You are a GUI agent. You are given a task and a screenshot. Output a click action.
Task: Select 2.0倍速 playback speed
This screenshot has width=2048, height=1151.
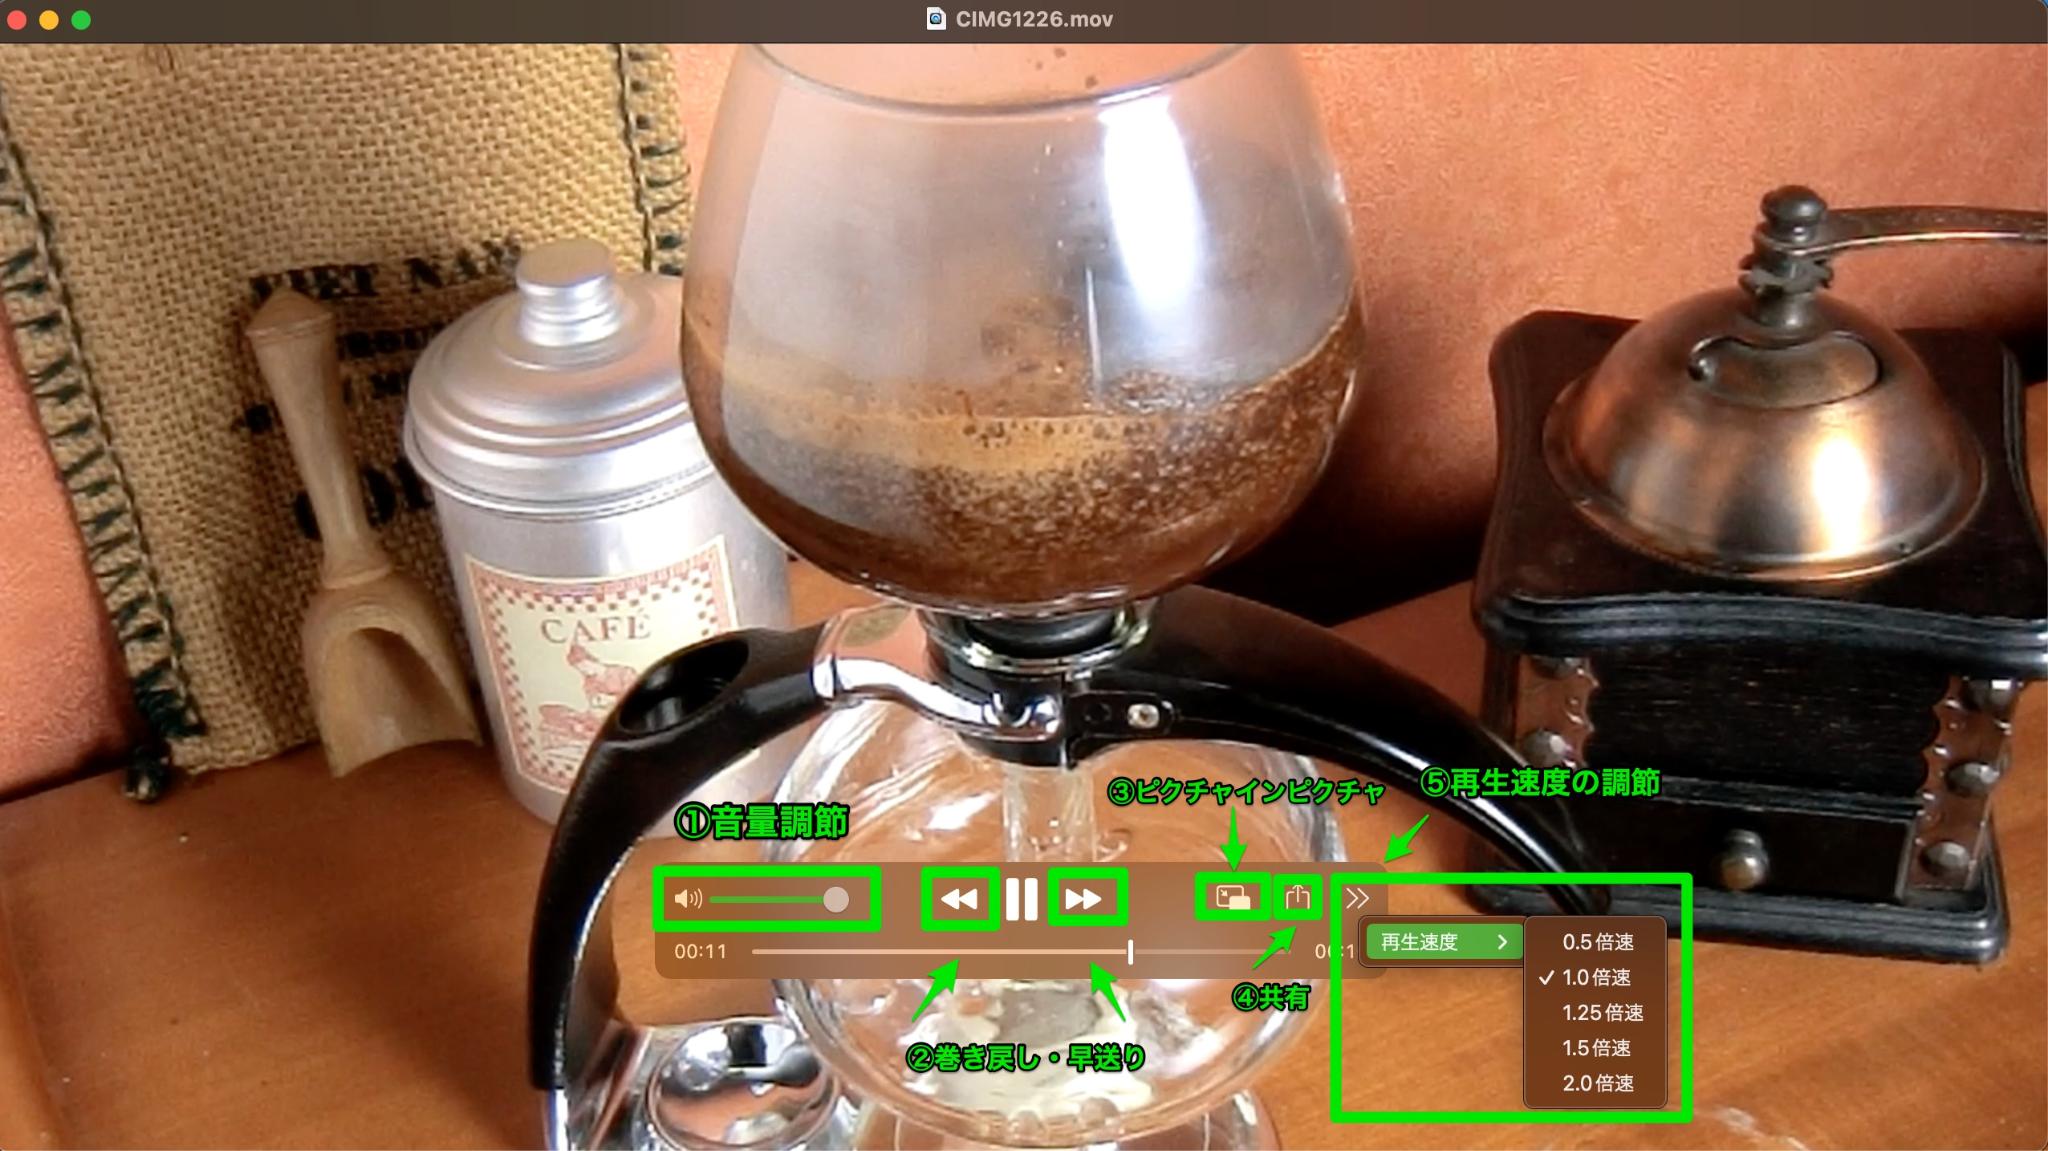[1596, 1082]
